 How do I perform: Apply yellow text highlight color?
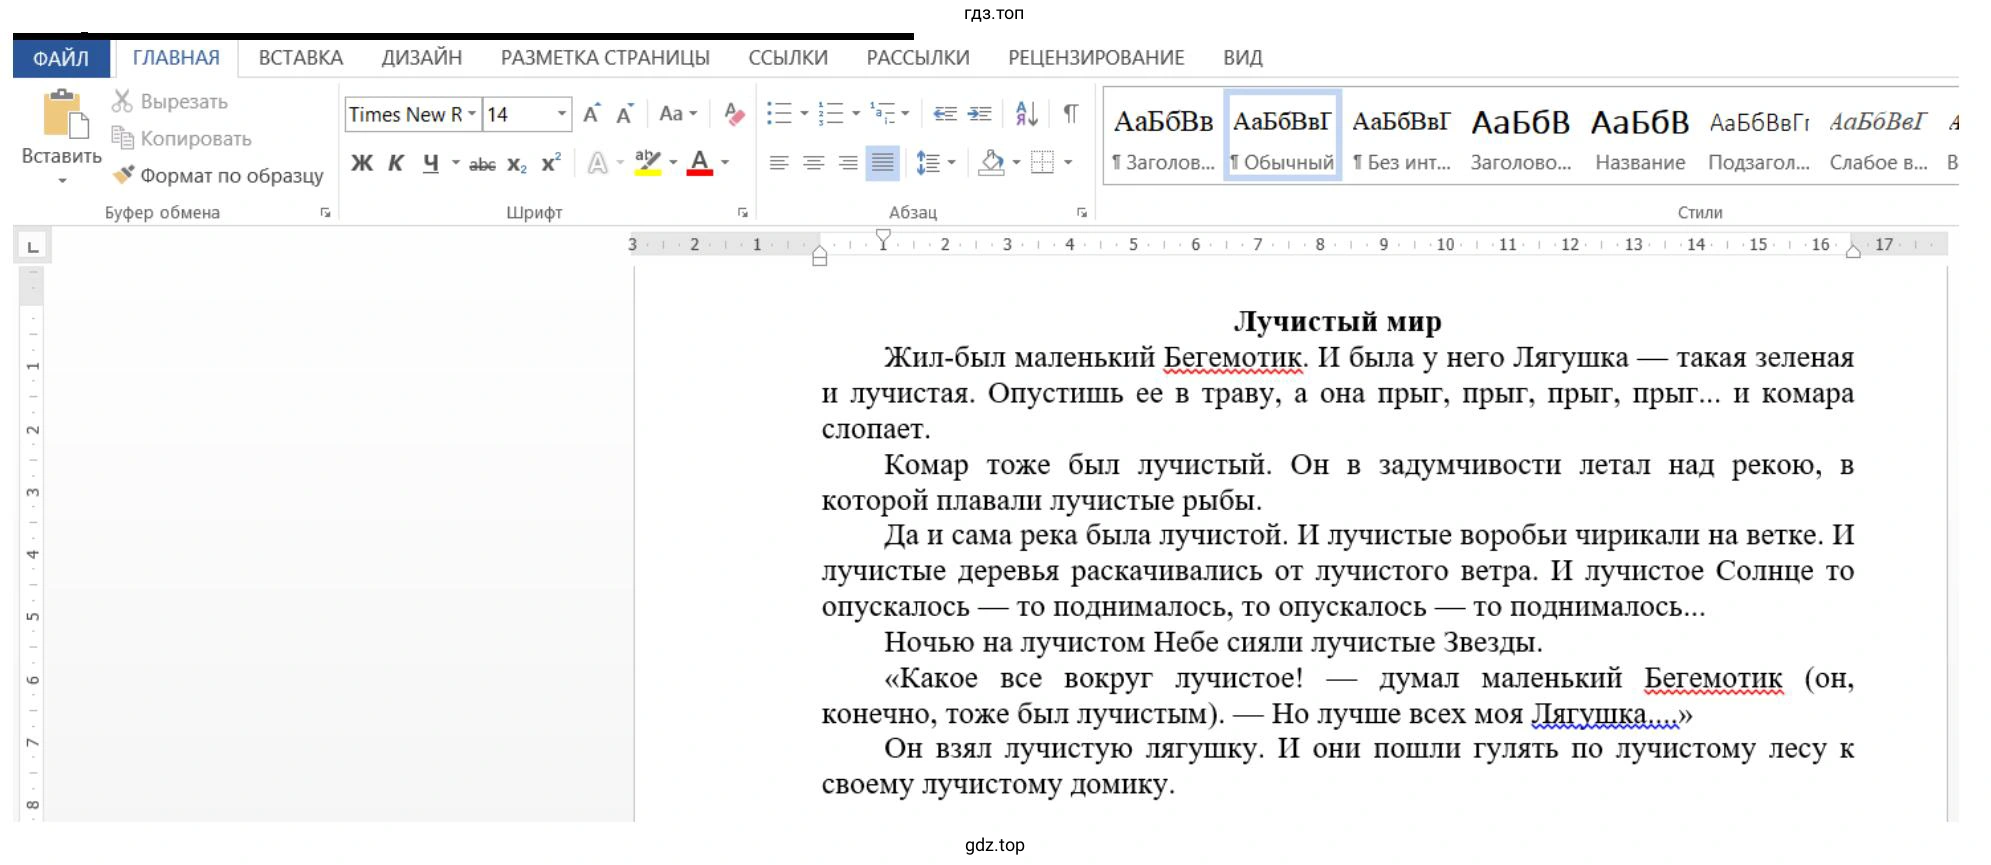648,163
